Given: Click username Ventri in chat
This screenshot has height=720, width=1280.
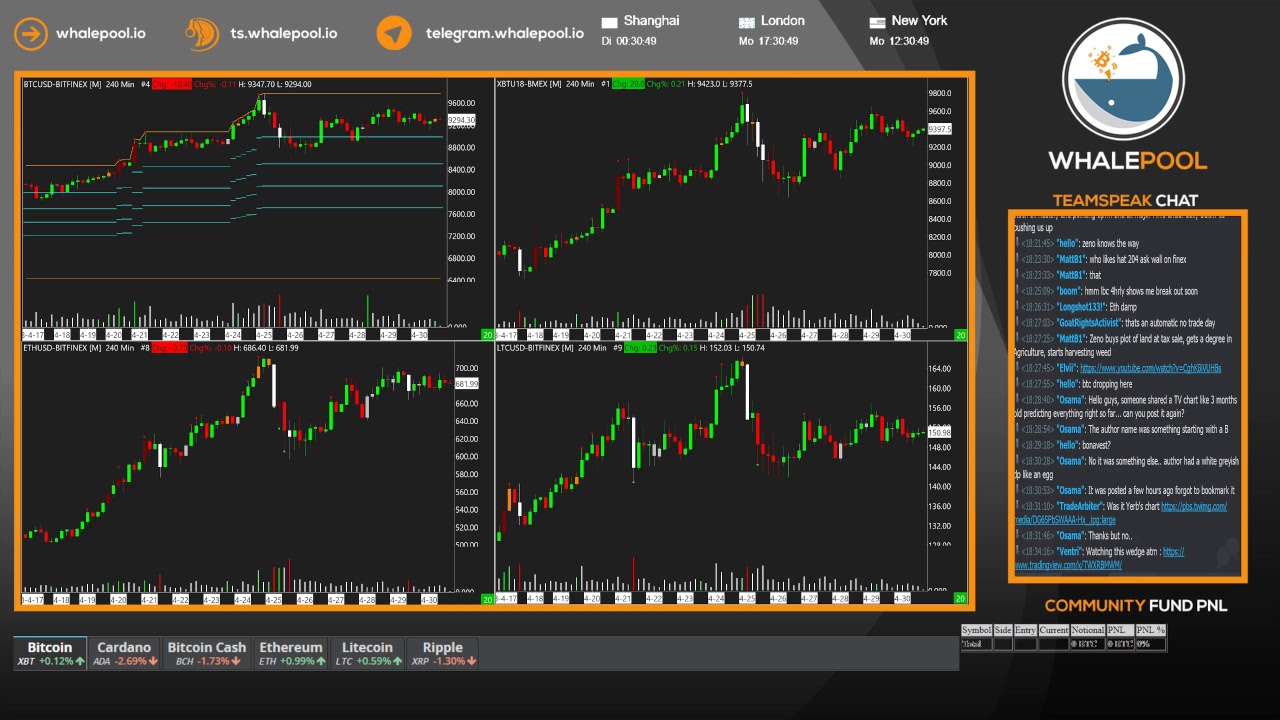Looking at the screenshot, I should [x=1069, y=552].
